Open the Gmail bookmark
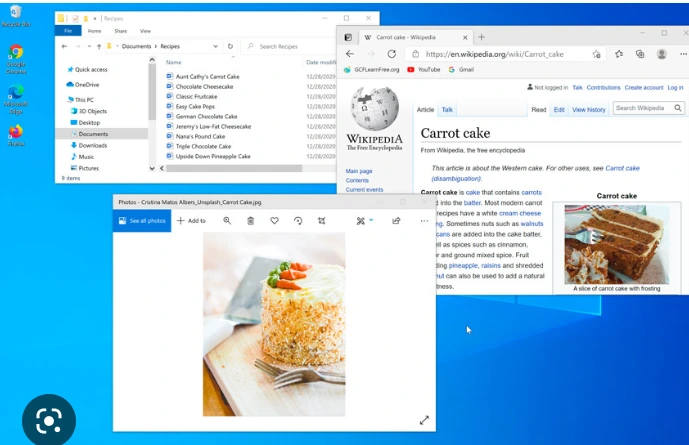The height and width of the screenshot is (445, 689). [x=461, y=69]
